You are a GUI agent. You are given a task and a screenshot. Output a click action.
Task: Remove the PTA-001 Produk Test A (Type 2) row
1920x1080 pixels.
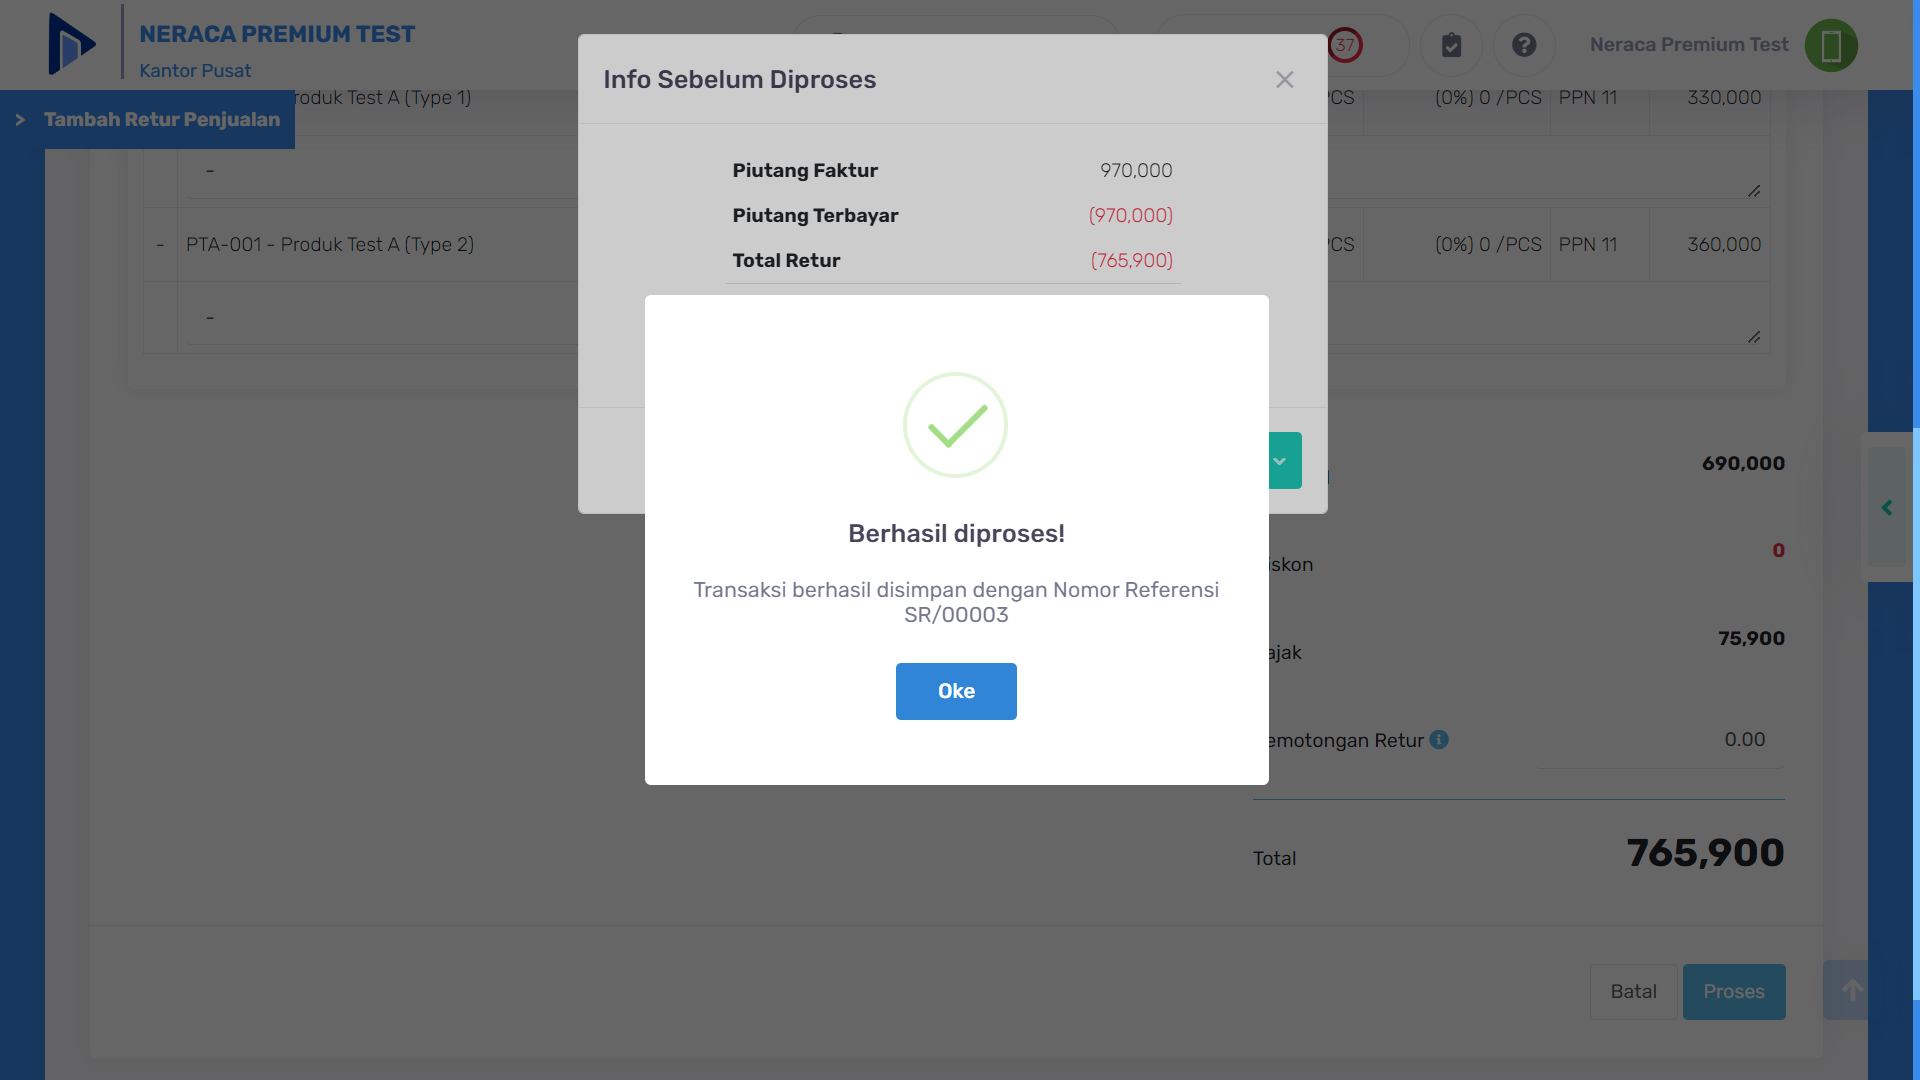(160, 245)
